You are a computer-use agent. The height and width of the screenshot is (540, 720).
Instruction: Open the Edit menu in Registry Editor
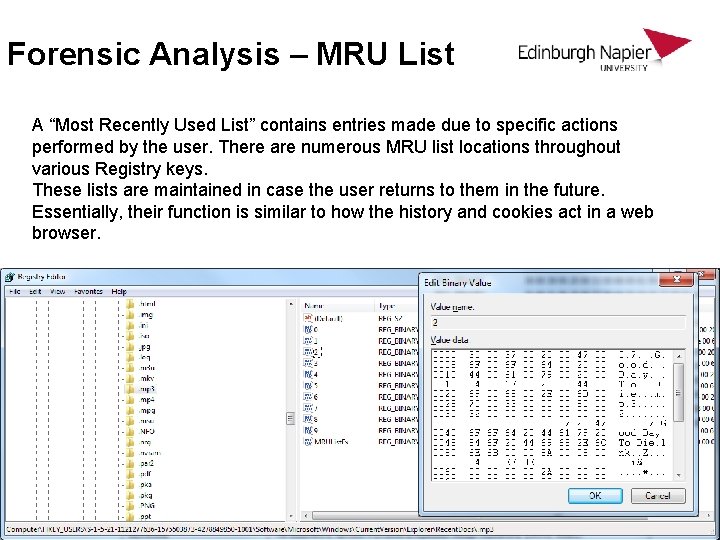(x=35, y=292)
